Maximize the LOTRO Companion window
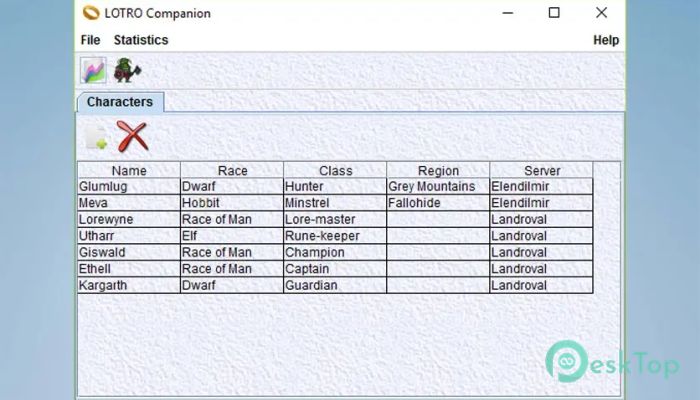This screenshot has height=400, width=700. click(554, 13)
